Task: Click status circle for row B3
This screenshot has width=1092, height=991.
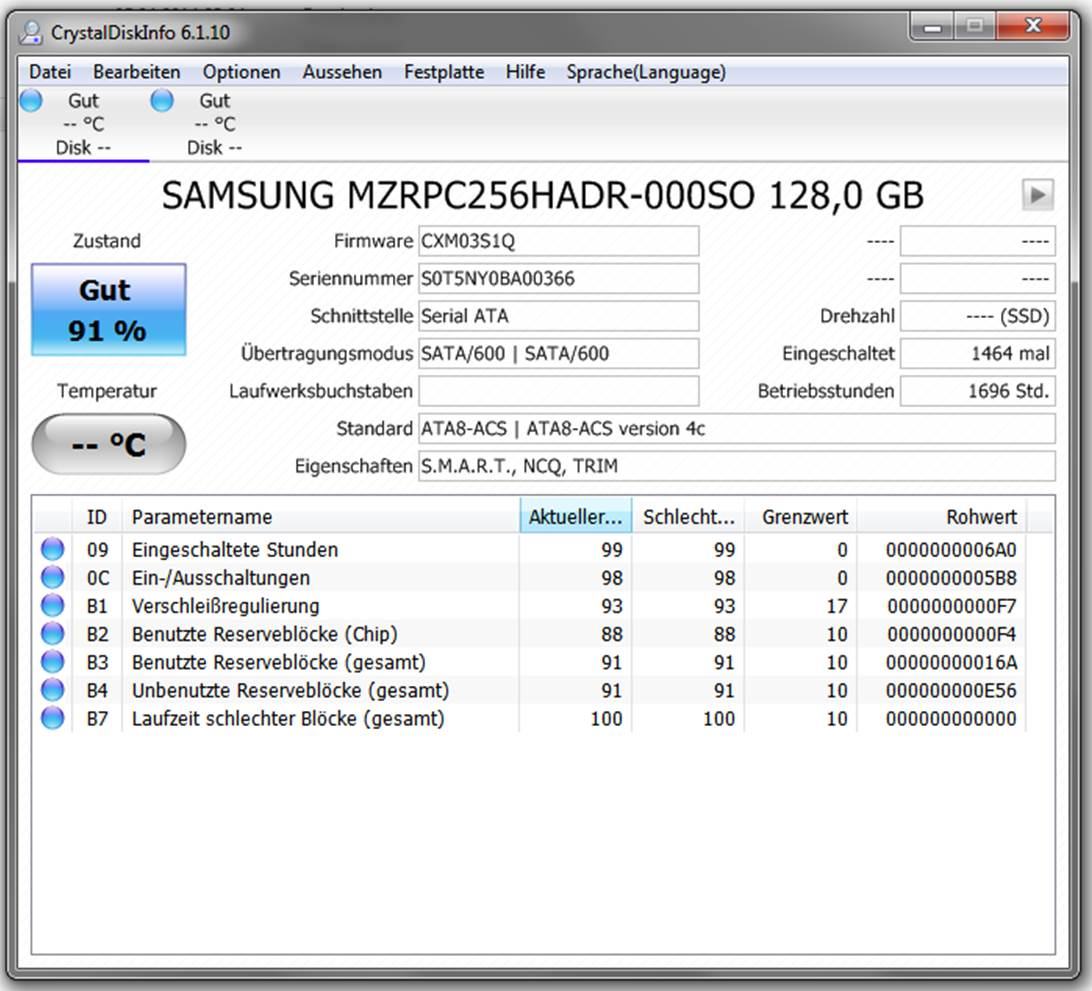Action: pos(52,662)
